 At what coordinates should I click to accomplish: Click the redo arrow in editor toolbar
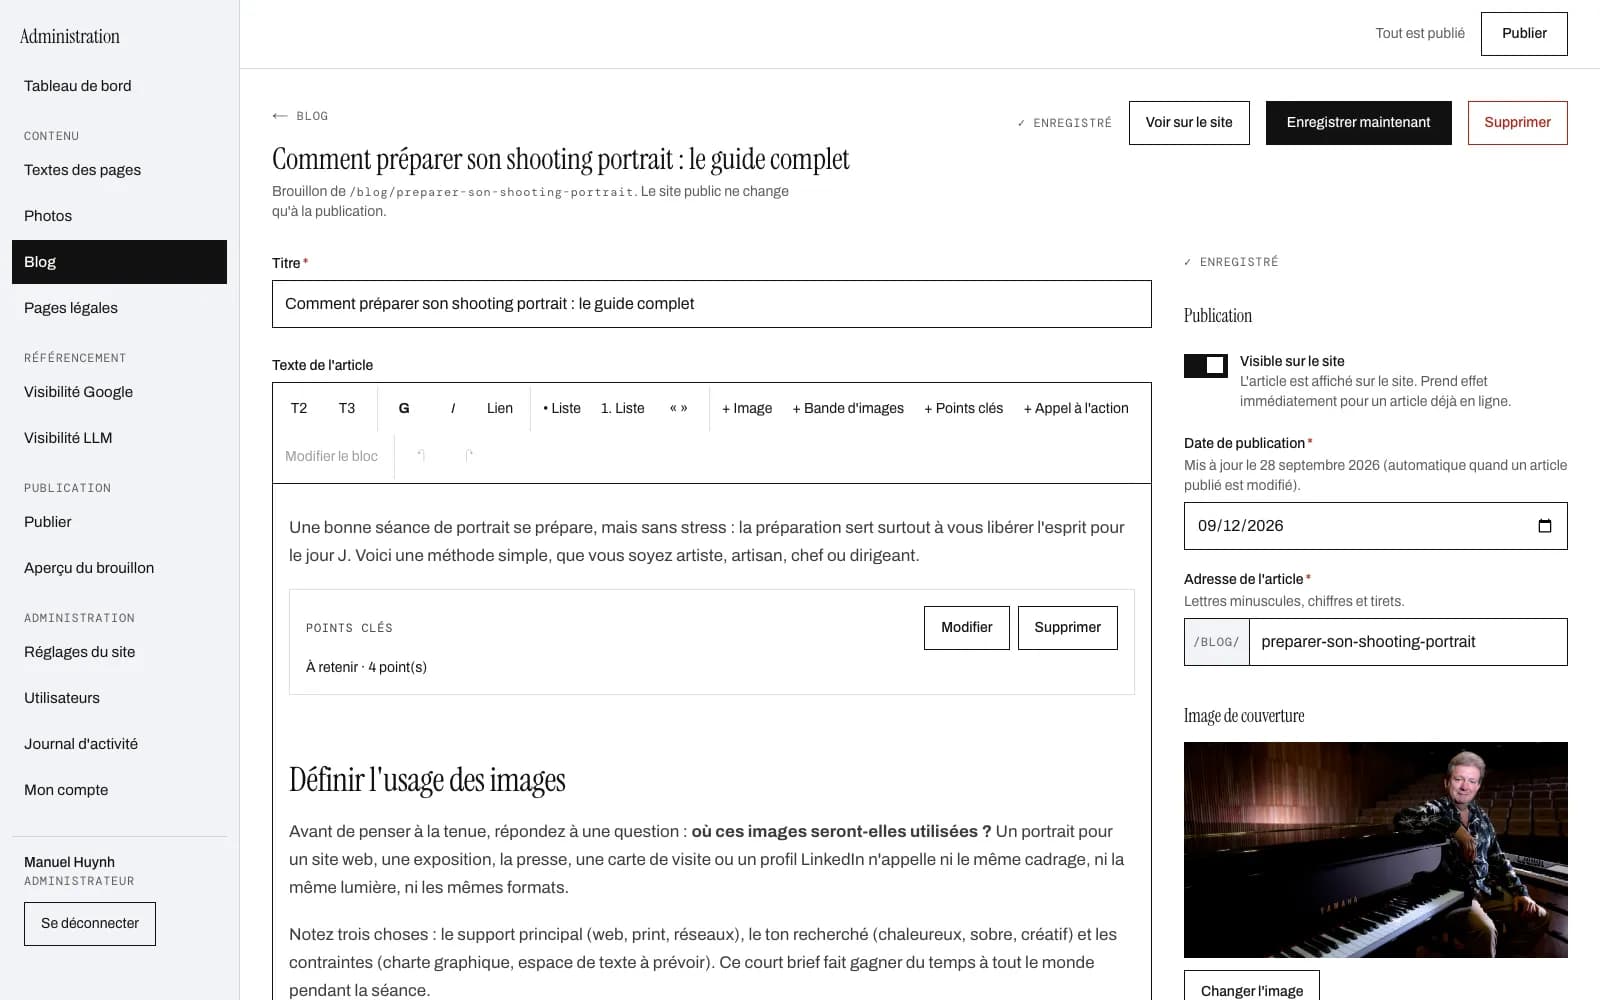[x=469, y=456]
